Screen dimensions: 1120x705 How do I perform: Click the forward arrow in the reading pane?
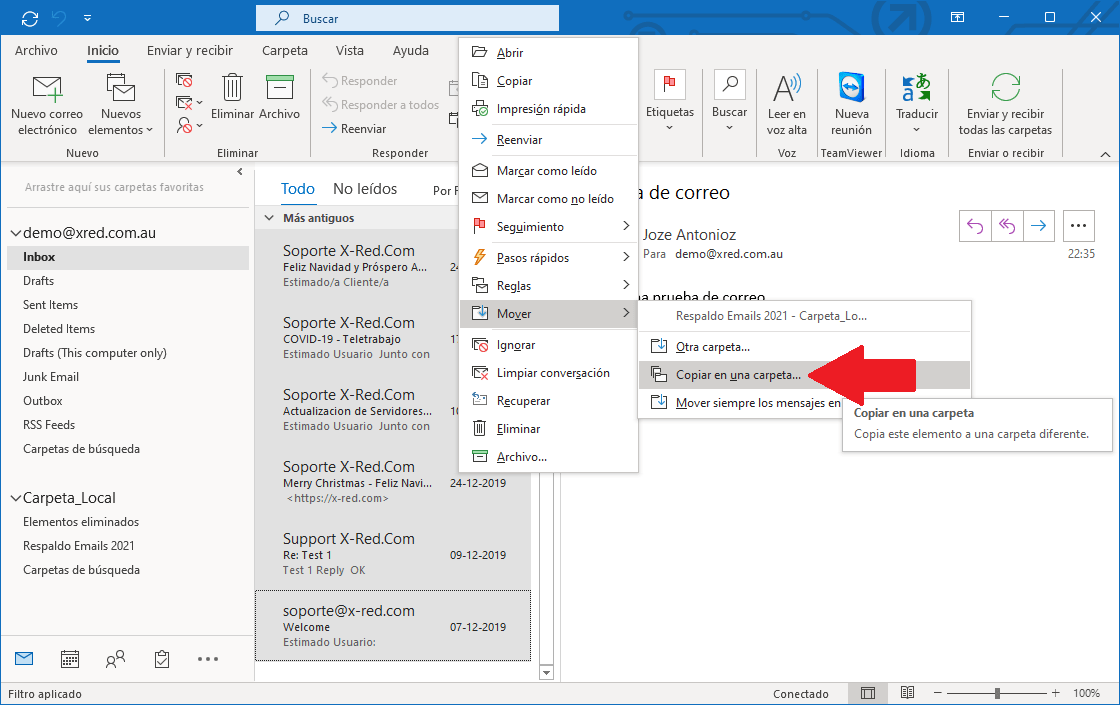1038,226
